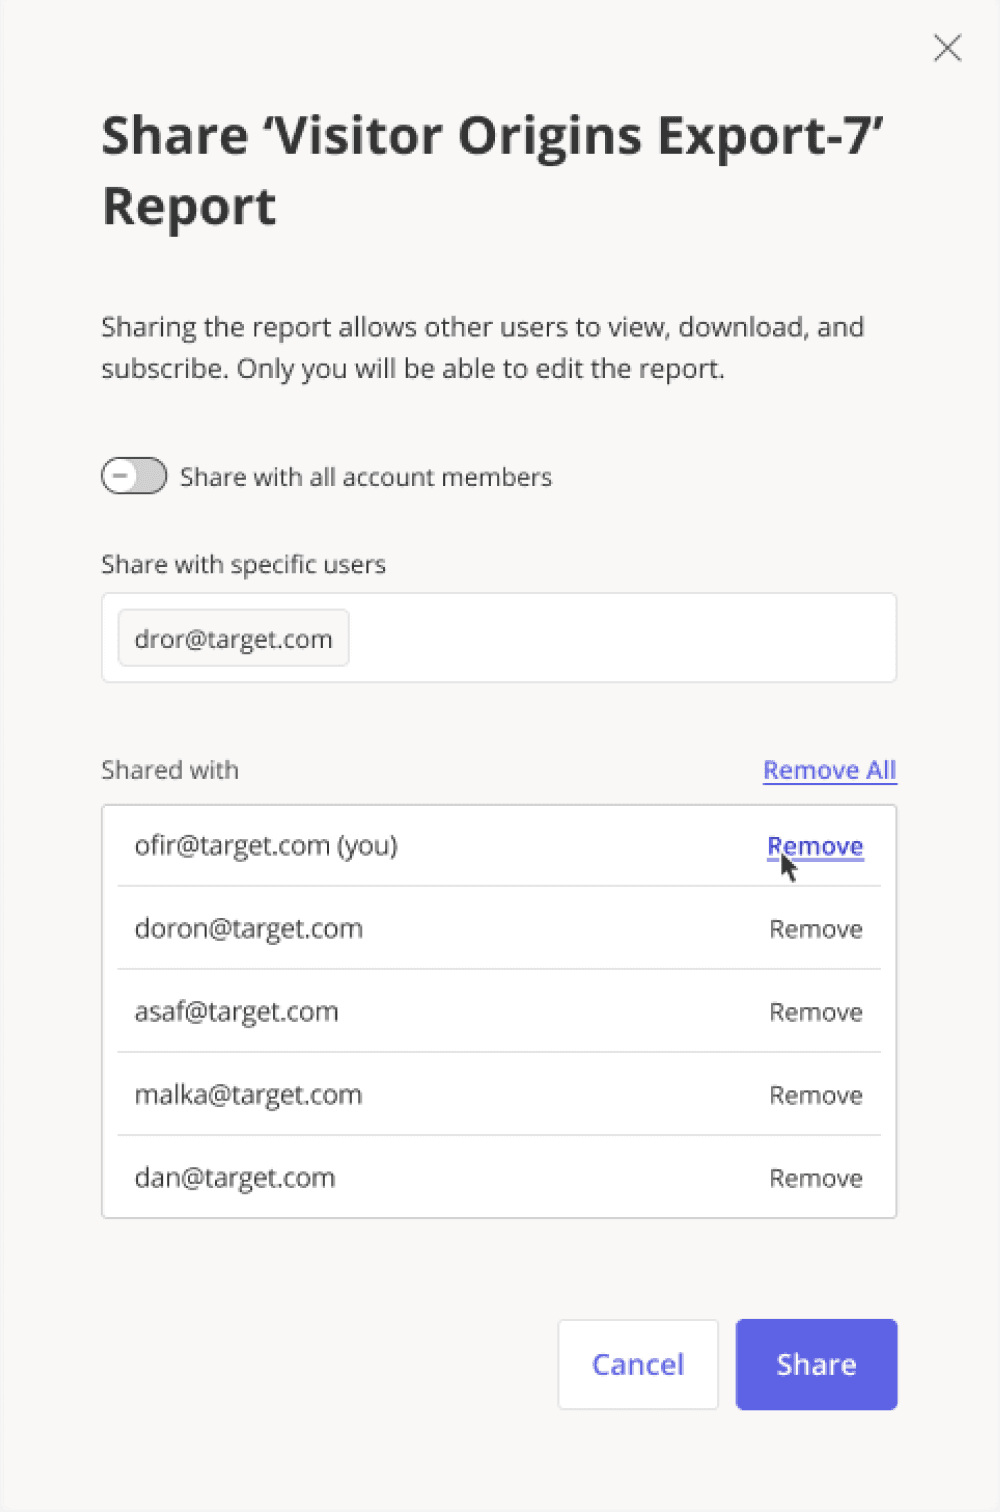The width and height of the screenshot is (1000, 1512).
Task: Remove malka@target.com from shared list
Action: [x=815, y=1094]
